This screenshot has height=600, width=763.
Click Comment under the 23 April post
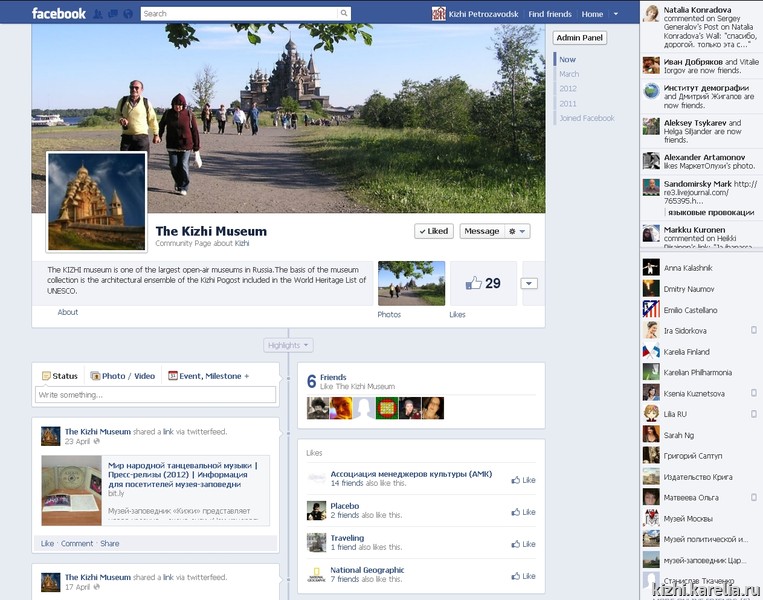[x=77, y=543]
